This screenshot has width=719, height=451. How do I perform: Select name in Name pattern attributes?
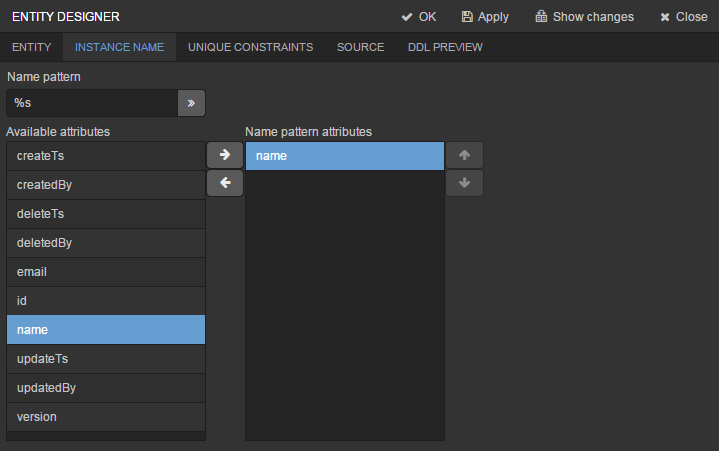(x=345, y=156)
